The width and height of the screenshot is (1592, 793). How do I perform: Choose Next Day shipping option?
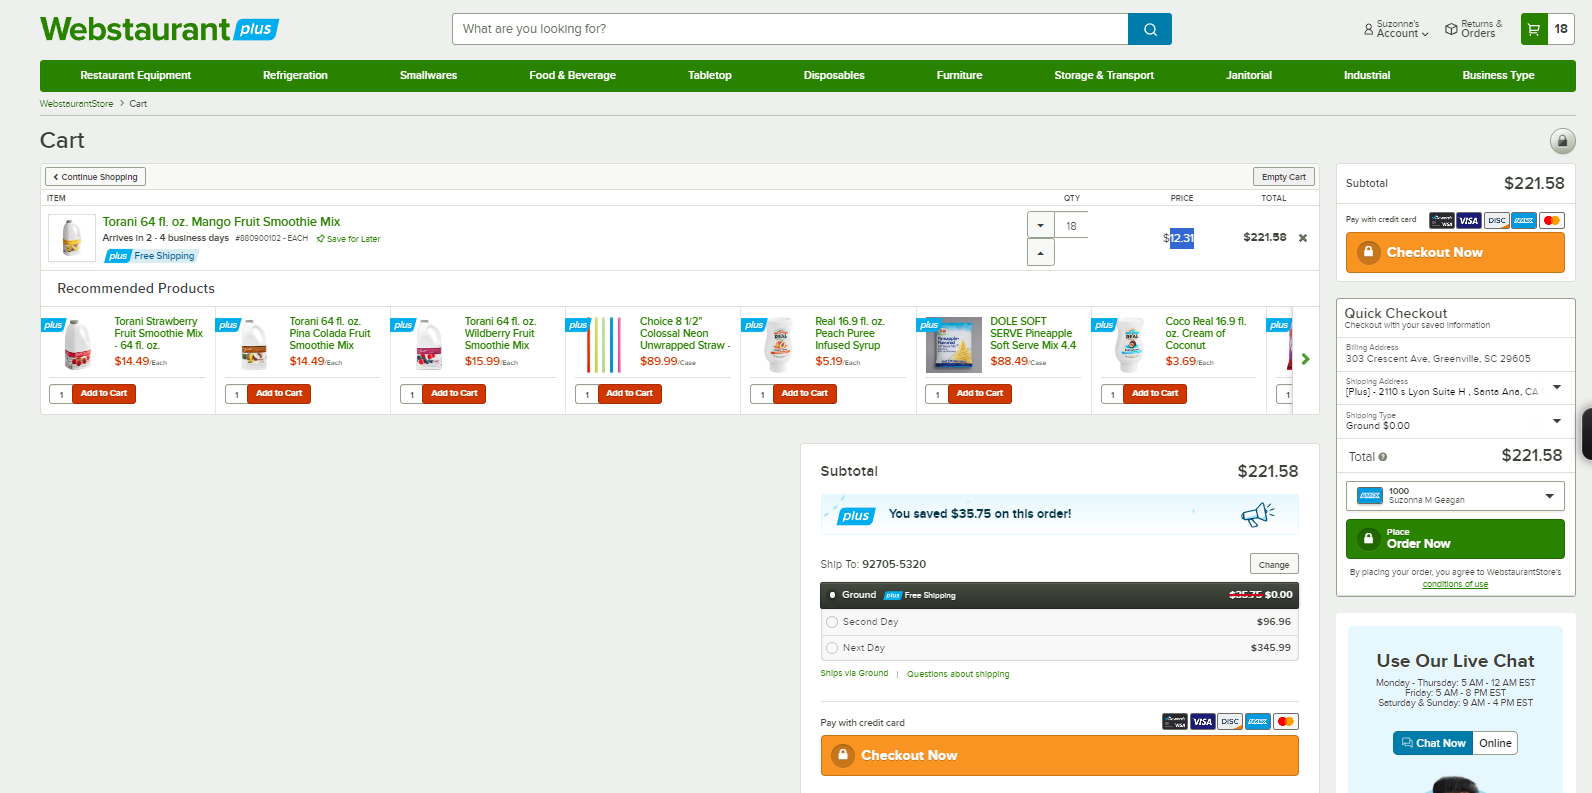[x=832, y=648]
